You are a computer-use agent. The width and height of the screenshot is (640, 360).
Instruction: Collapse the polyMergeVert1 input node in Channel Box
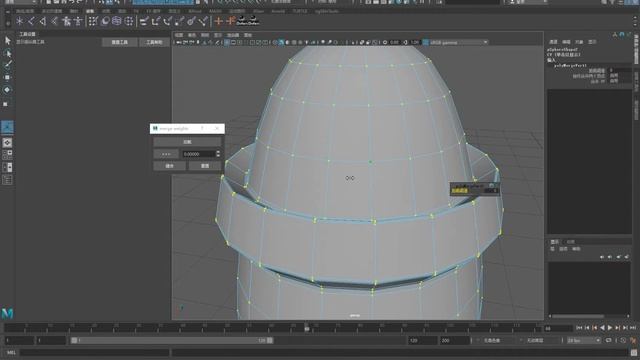(570, 65)
